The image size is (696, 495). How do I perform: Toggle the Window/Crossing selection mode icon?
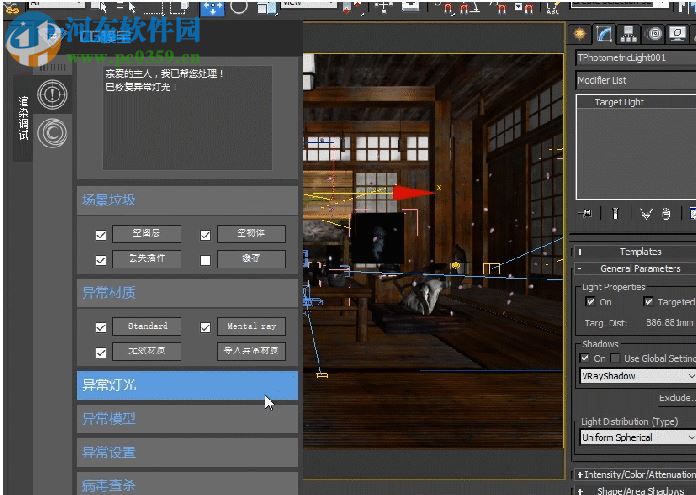pos(180,7)
